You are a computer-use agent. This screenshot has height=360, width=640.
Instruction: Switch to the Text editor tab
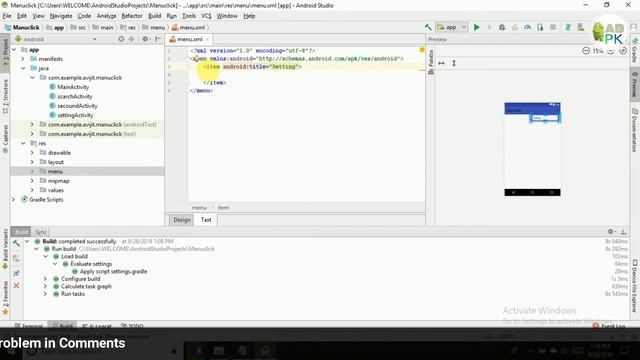coord(206,220)
